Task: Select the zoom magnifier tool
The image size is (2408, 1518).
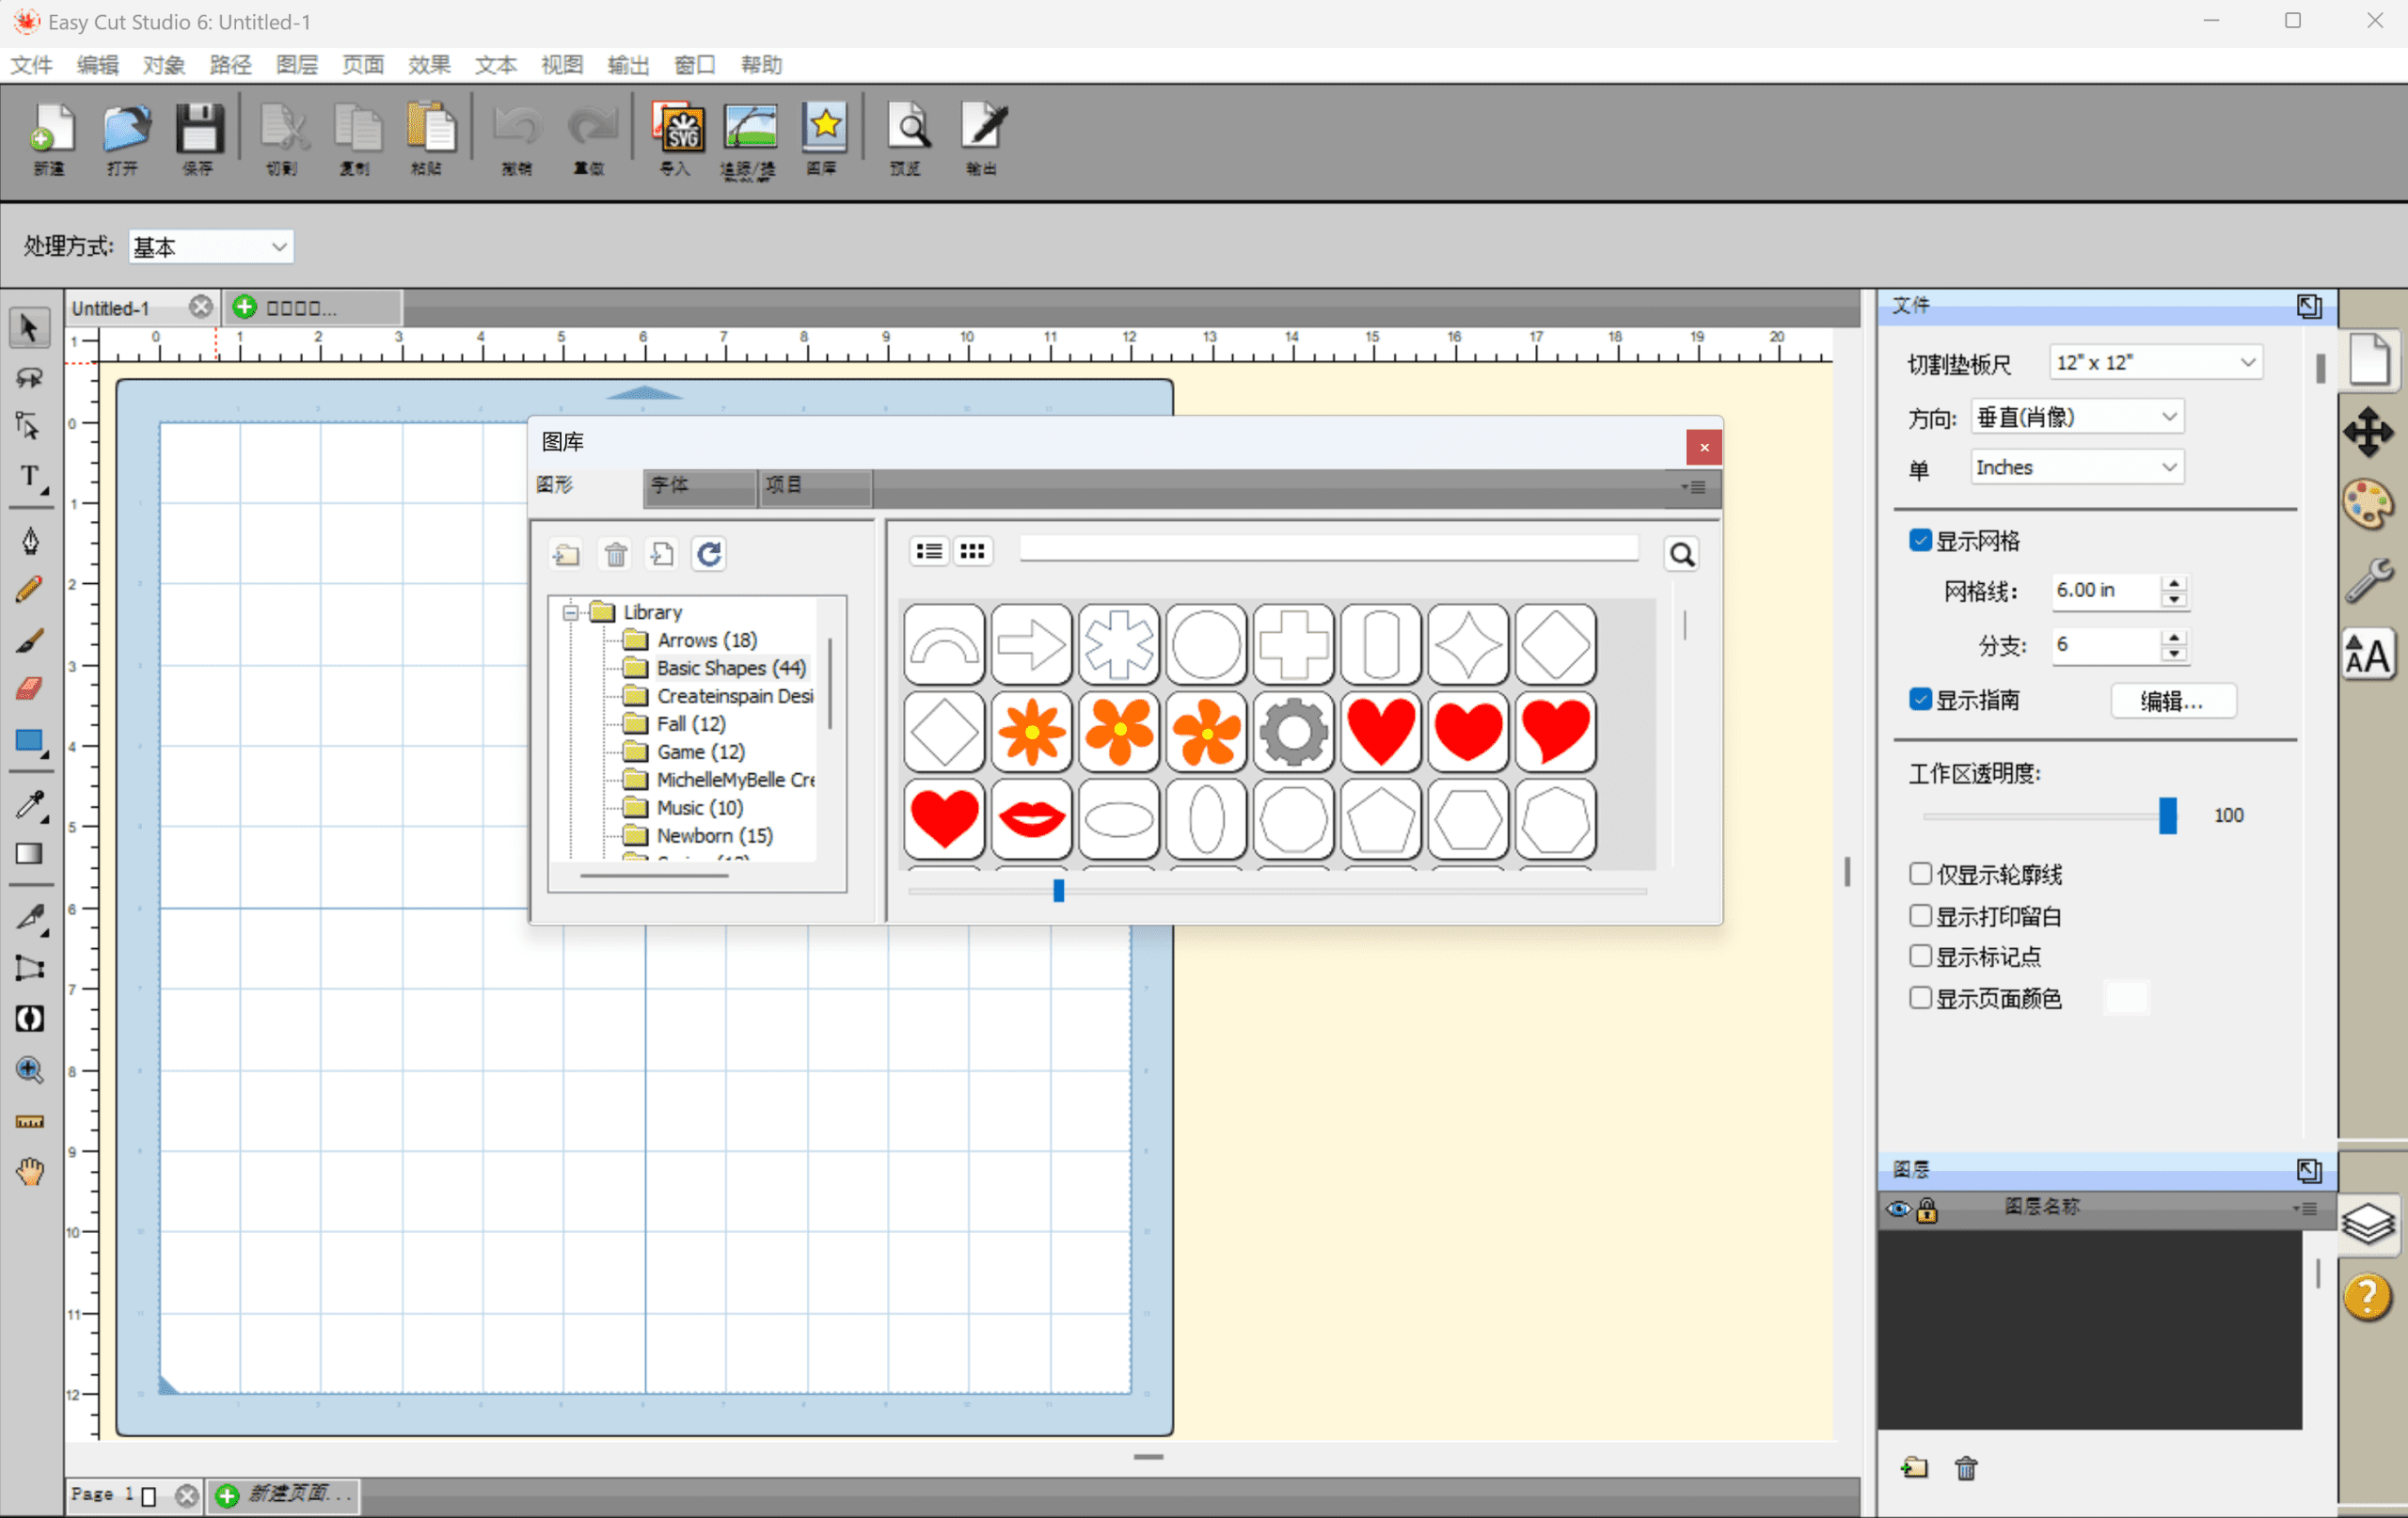Action: (x=29, y=1070)
